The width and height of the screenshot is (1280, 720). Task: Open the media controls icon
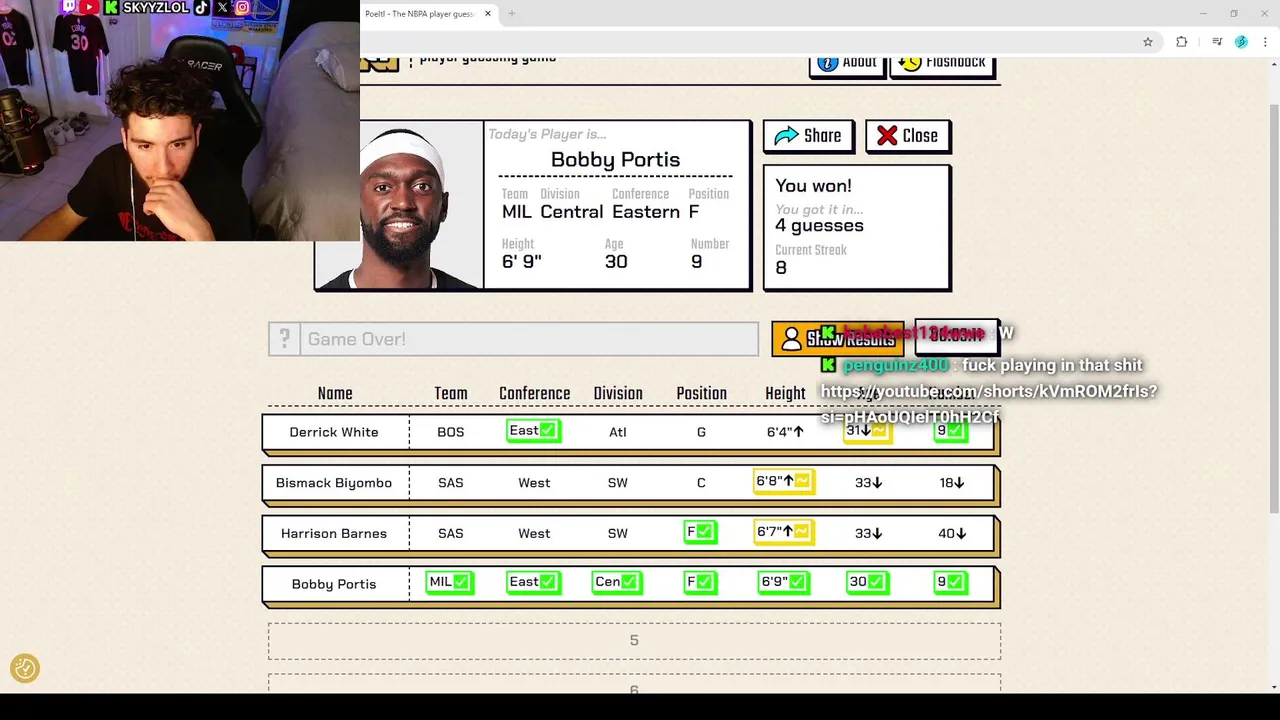(1217, 42)
